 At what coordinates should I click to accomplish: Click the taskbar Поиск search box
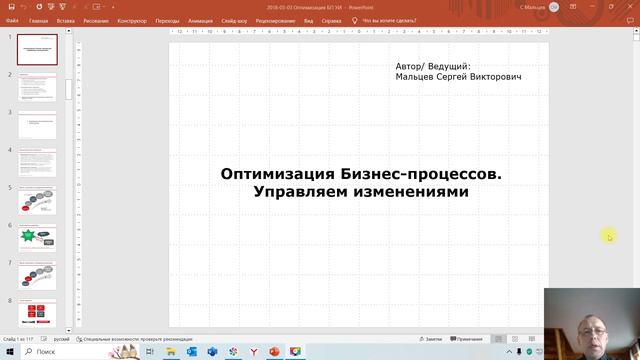click(x=80, y=351)
